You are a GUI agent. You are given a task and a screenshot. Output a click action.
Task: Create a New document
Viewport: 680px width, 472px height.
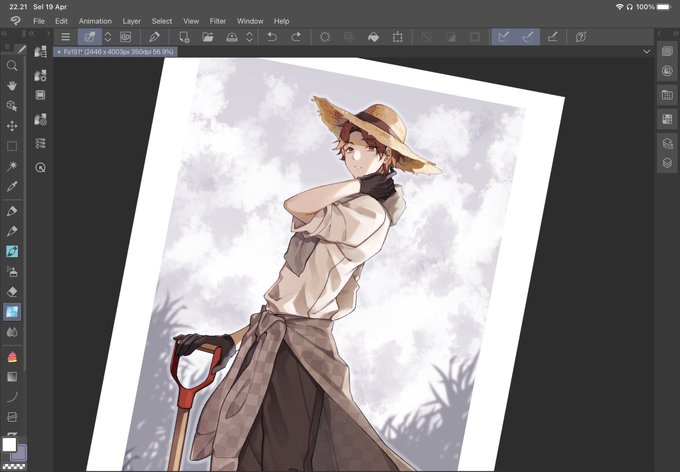click(184, 37)
